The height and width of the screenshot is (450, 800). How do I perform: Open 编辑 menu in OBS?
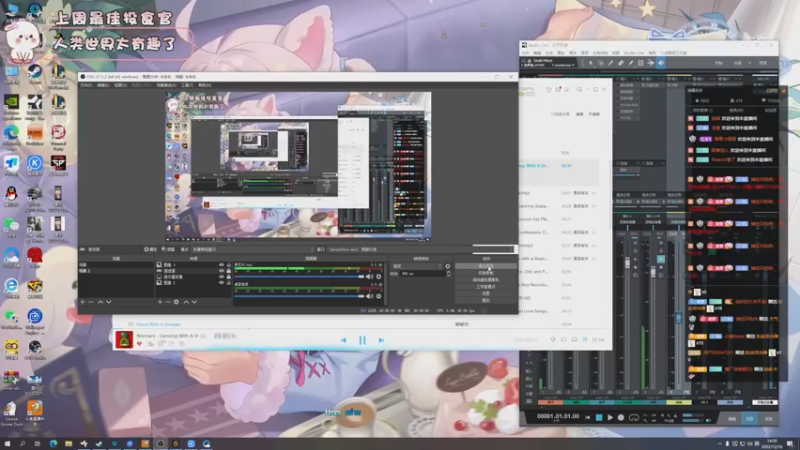(103, 85)
